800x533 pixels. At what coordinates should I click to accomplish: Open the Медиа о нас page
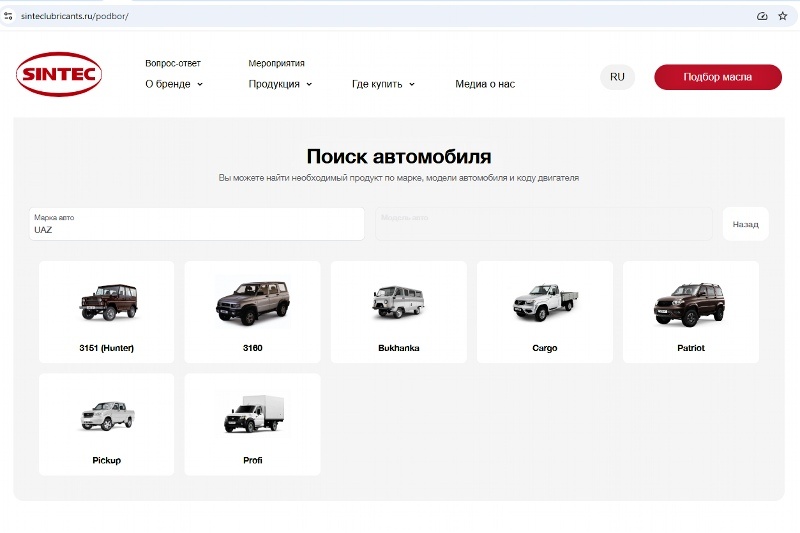click(x=485, y=84)
